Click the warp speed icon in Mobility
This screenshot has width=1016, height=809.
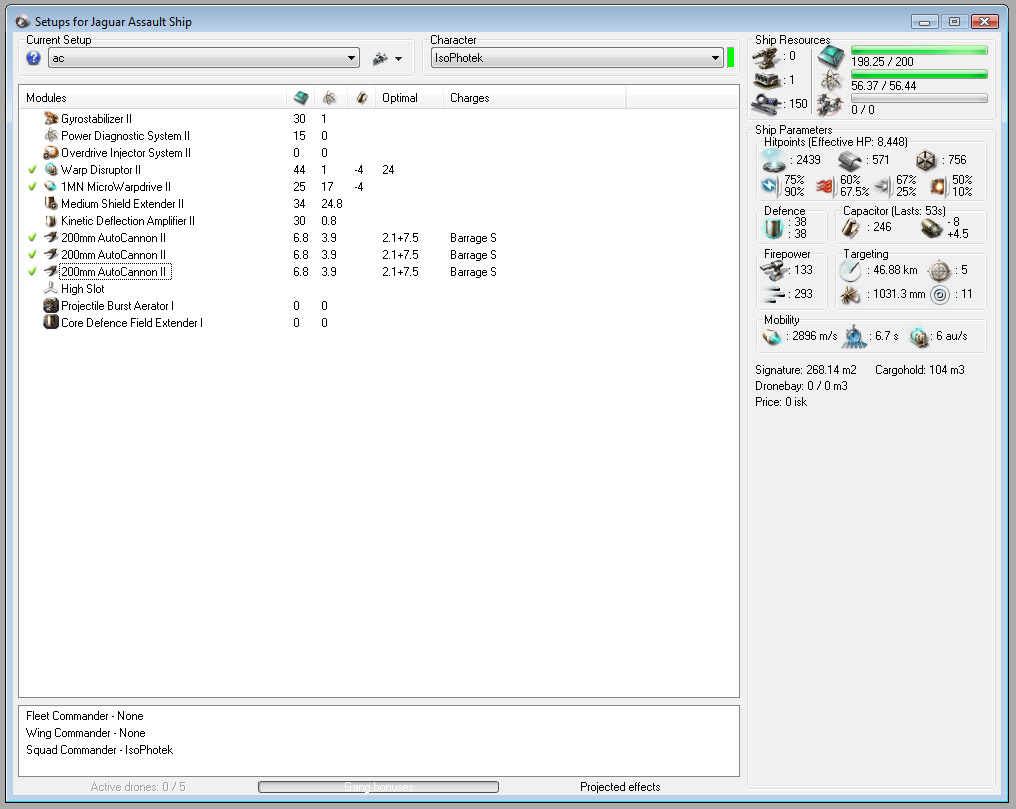(x=918, y=337)
